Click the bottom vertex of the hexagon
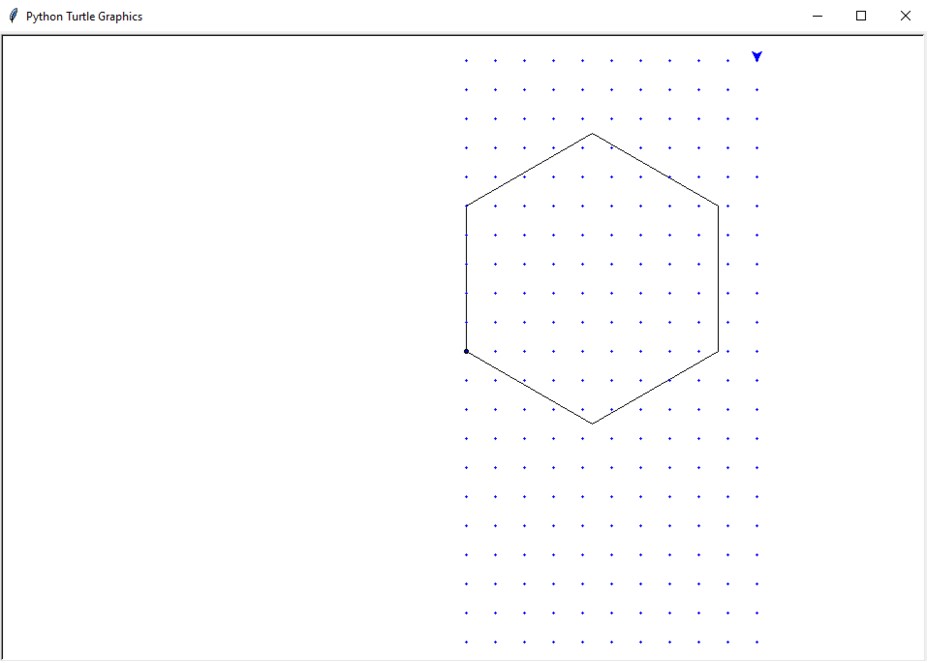 click(592, 423)
